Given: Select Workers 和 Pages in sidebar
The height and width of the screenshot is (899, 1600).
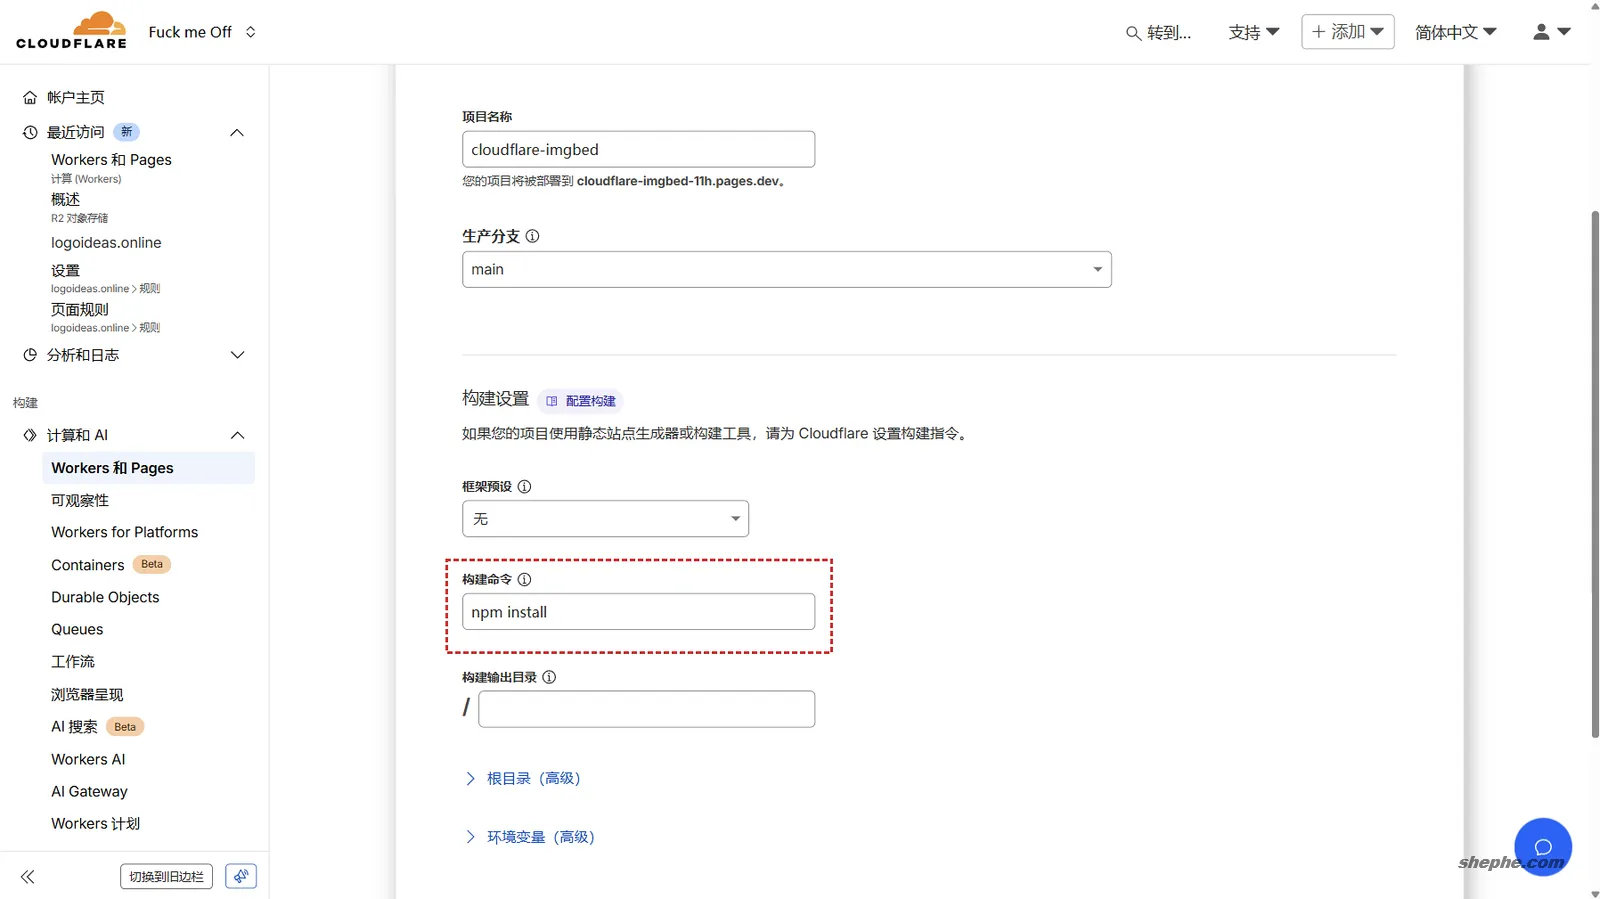Looking at the screenshot, I should (x=148, y=468).
